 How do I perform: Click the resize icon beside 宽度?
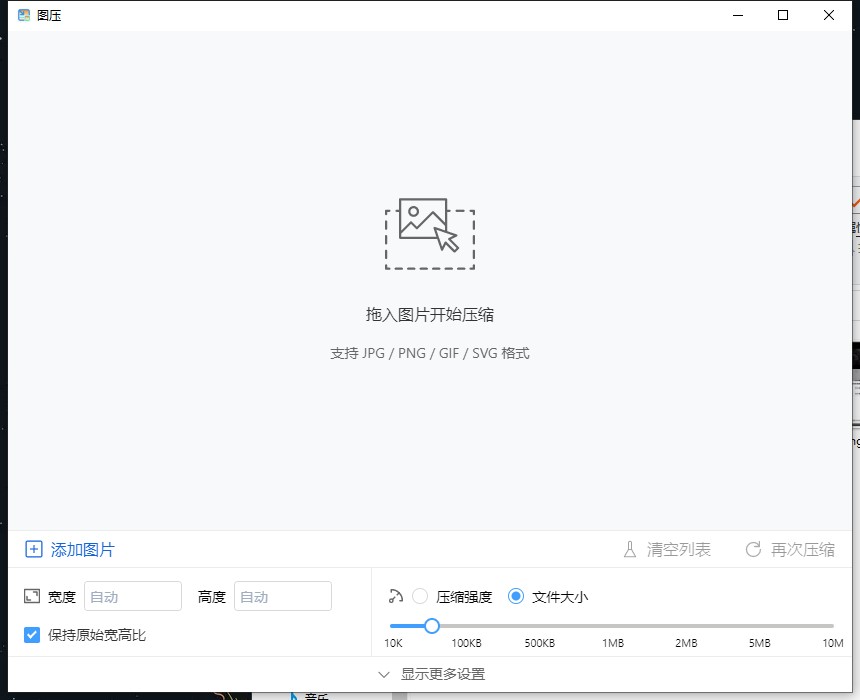tap(32, 596)
